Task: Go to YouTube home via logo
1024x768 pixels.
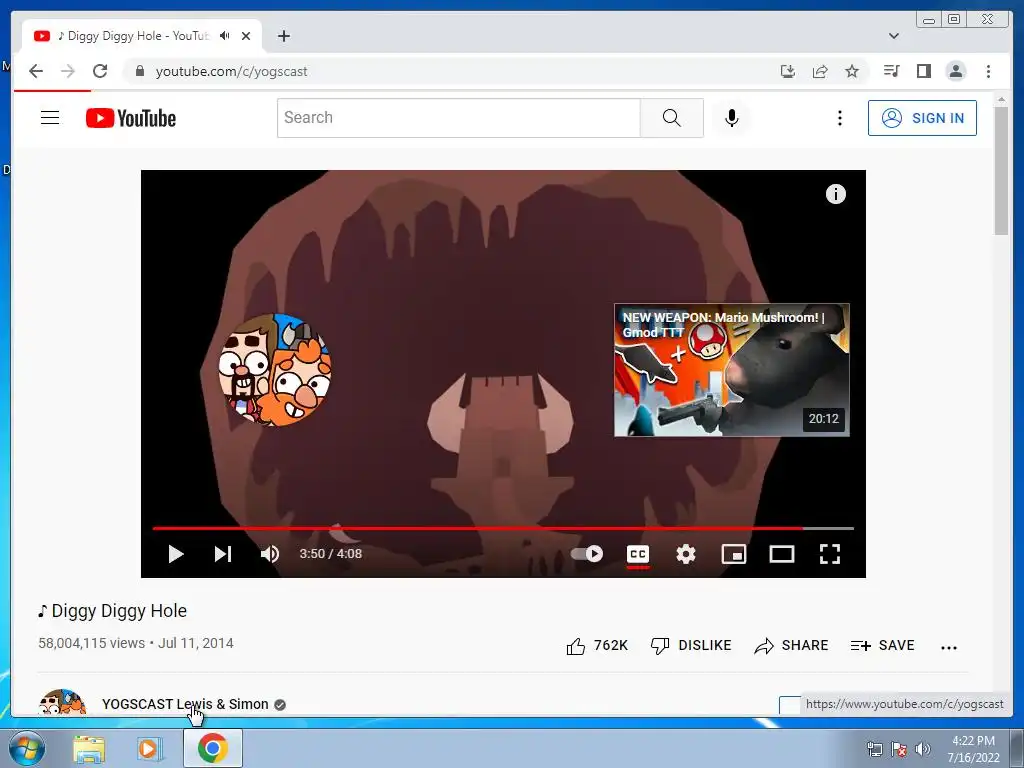Action: (x=131, y=118)
